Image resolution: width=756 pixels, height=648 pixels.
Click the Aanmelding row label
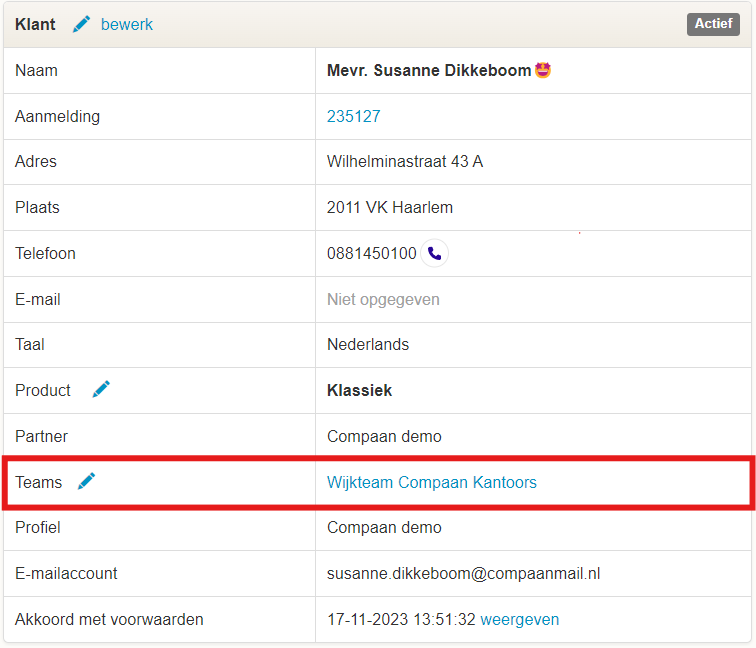pos(57,116)
